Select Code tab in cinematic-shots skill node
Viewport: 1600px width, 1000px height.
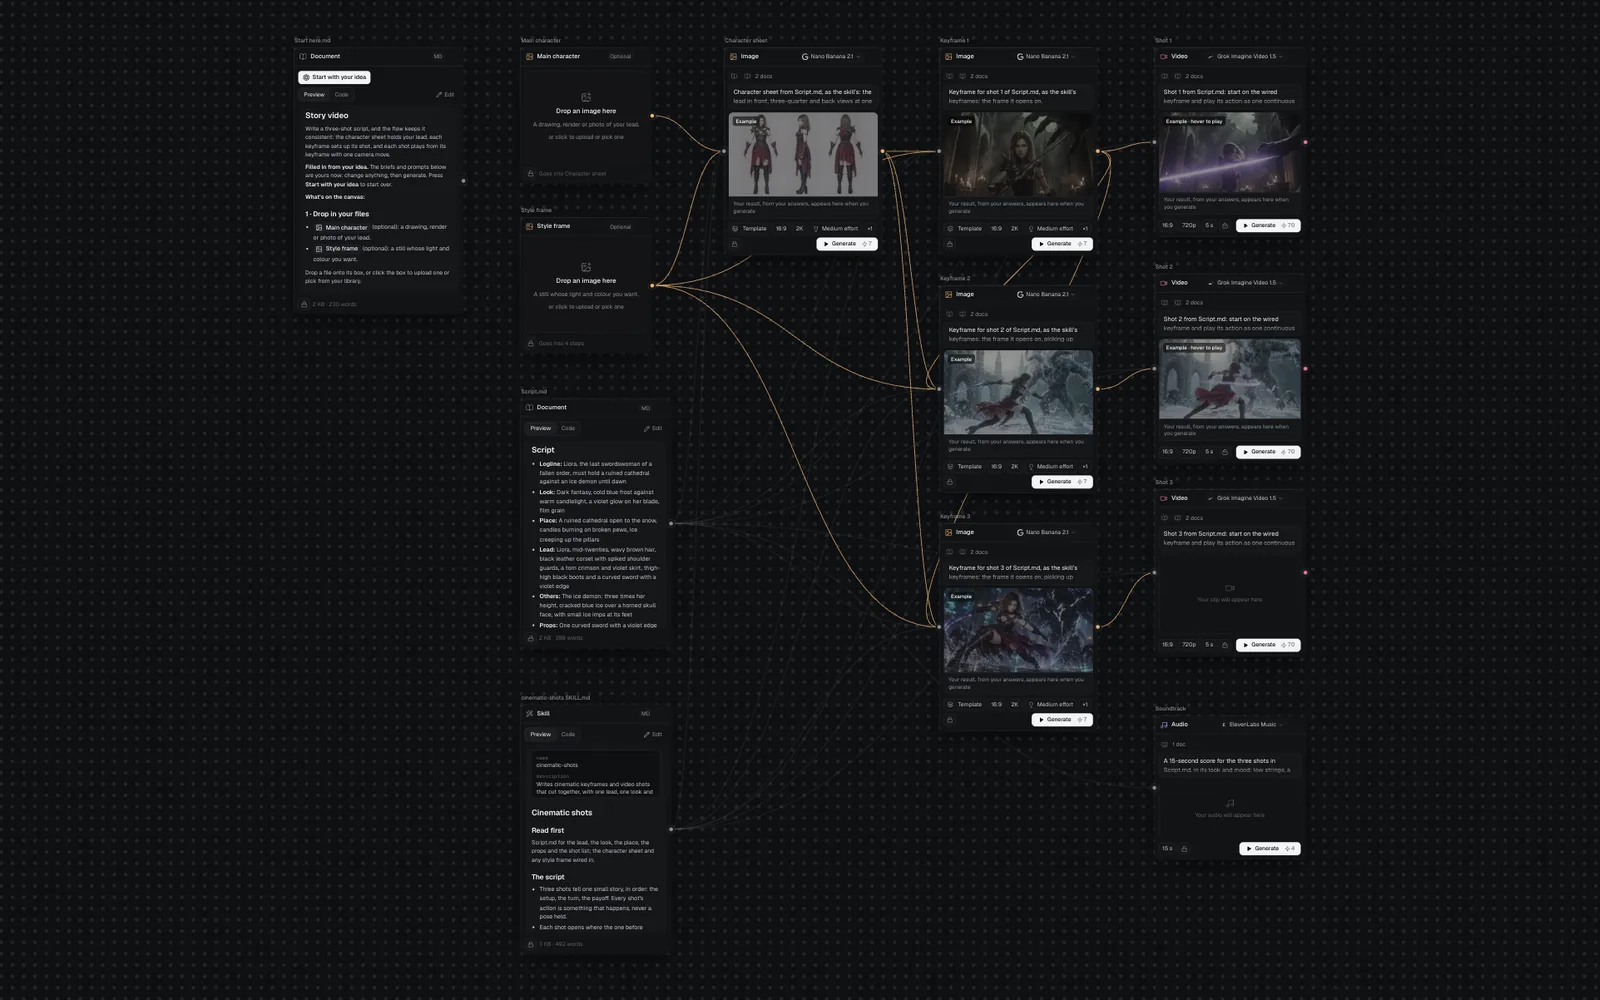click(568, 734)
